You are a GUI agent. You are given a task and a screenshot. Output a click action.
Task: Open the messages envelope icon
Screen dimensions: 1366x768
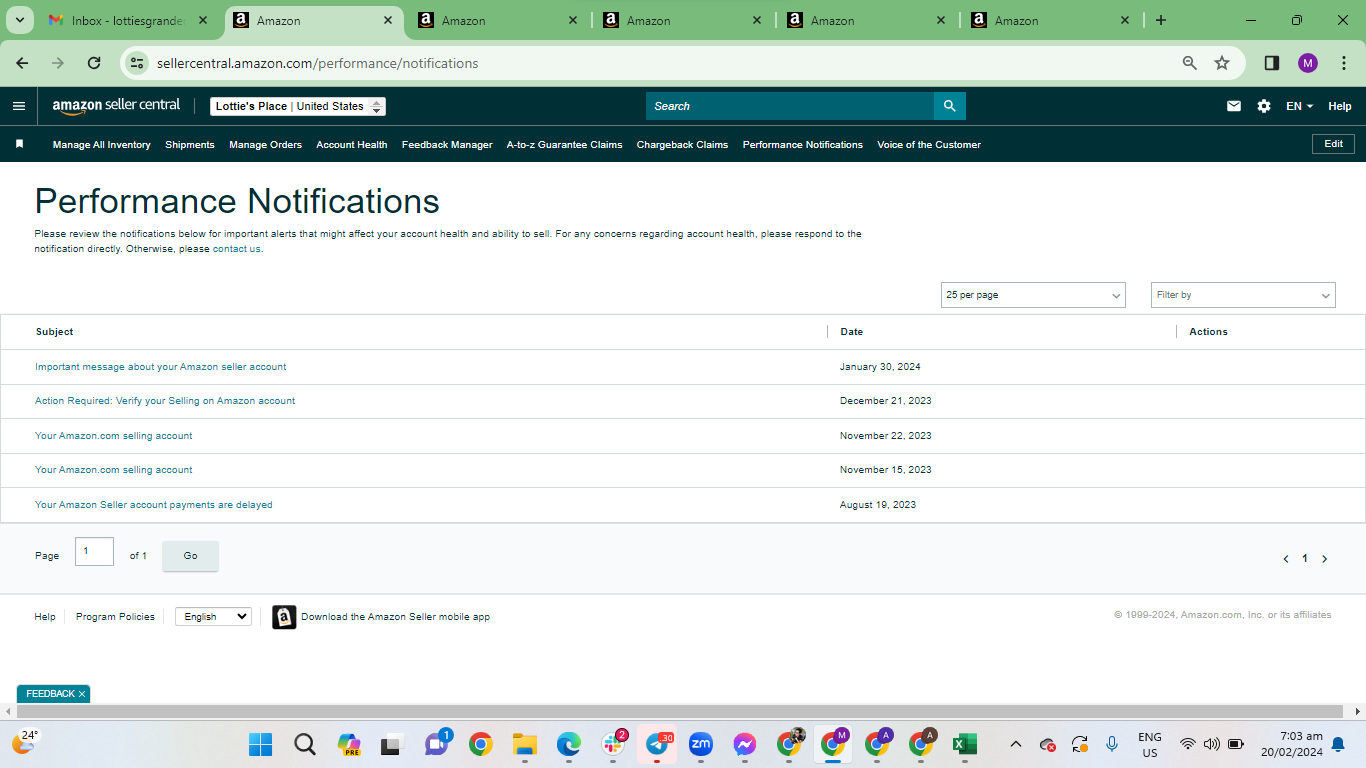tap(1234, 106)
